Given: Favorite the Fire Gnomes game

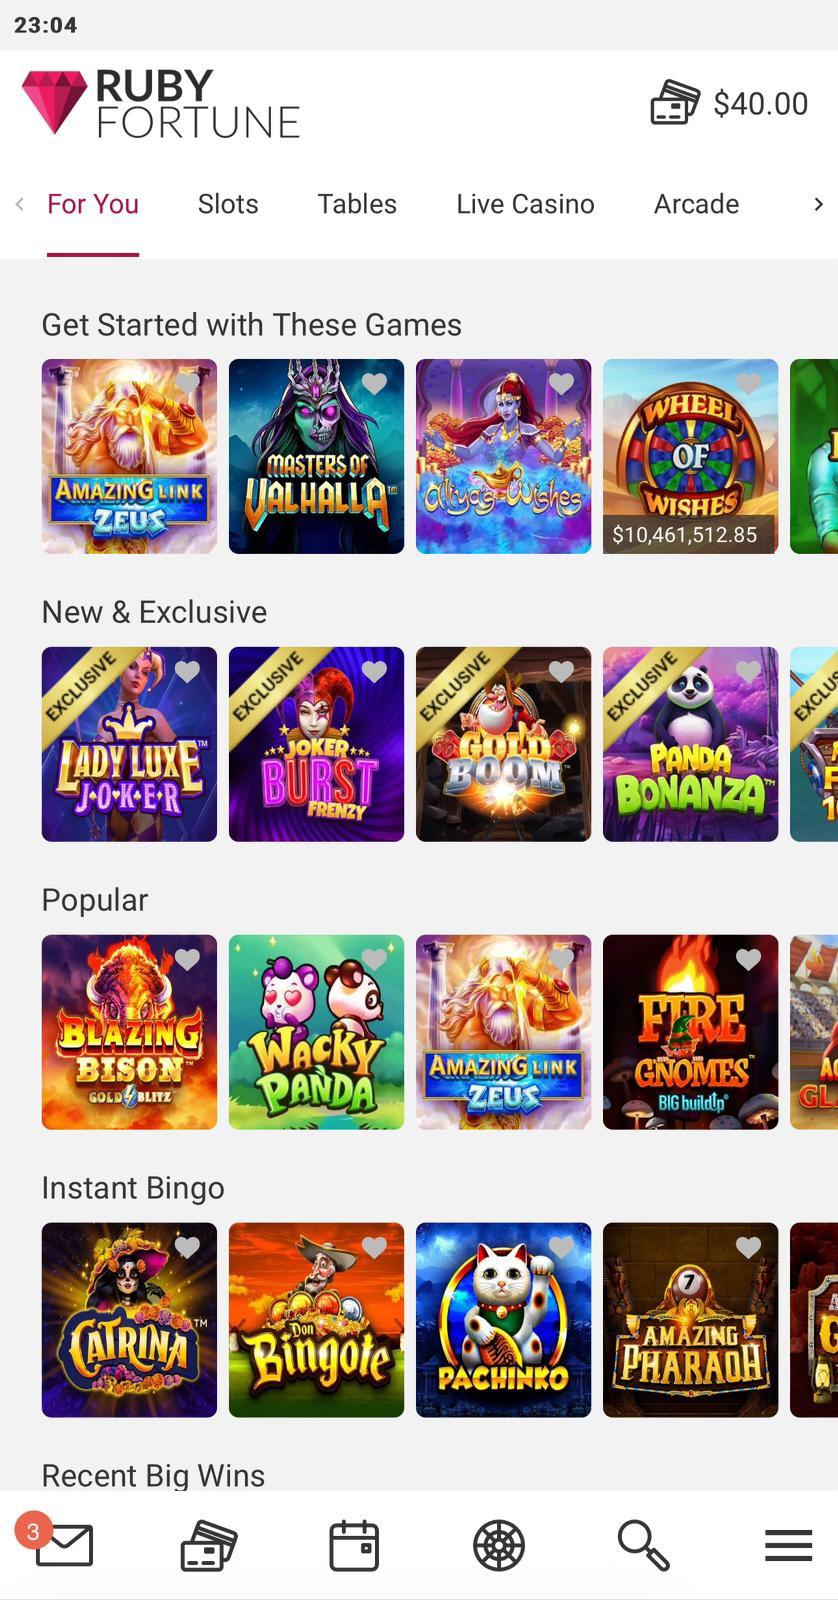Looking at the screenshot, I should pyautogui.click(x=748, y=960).
